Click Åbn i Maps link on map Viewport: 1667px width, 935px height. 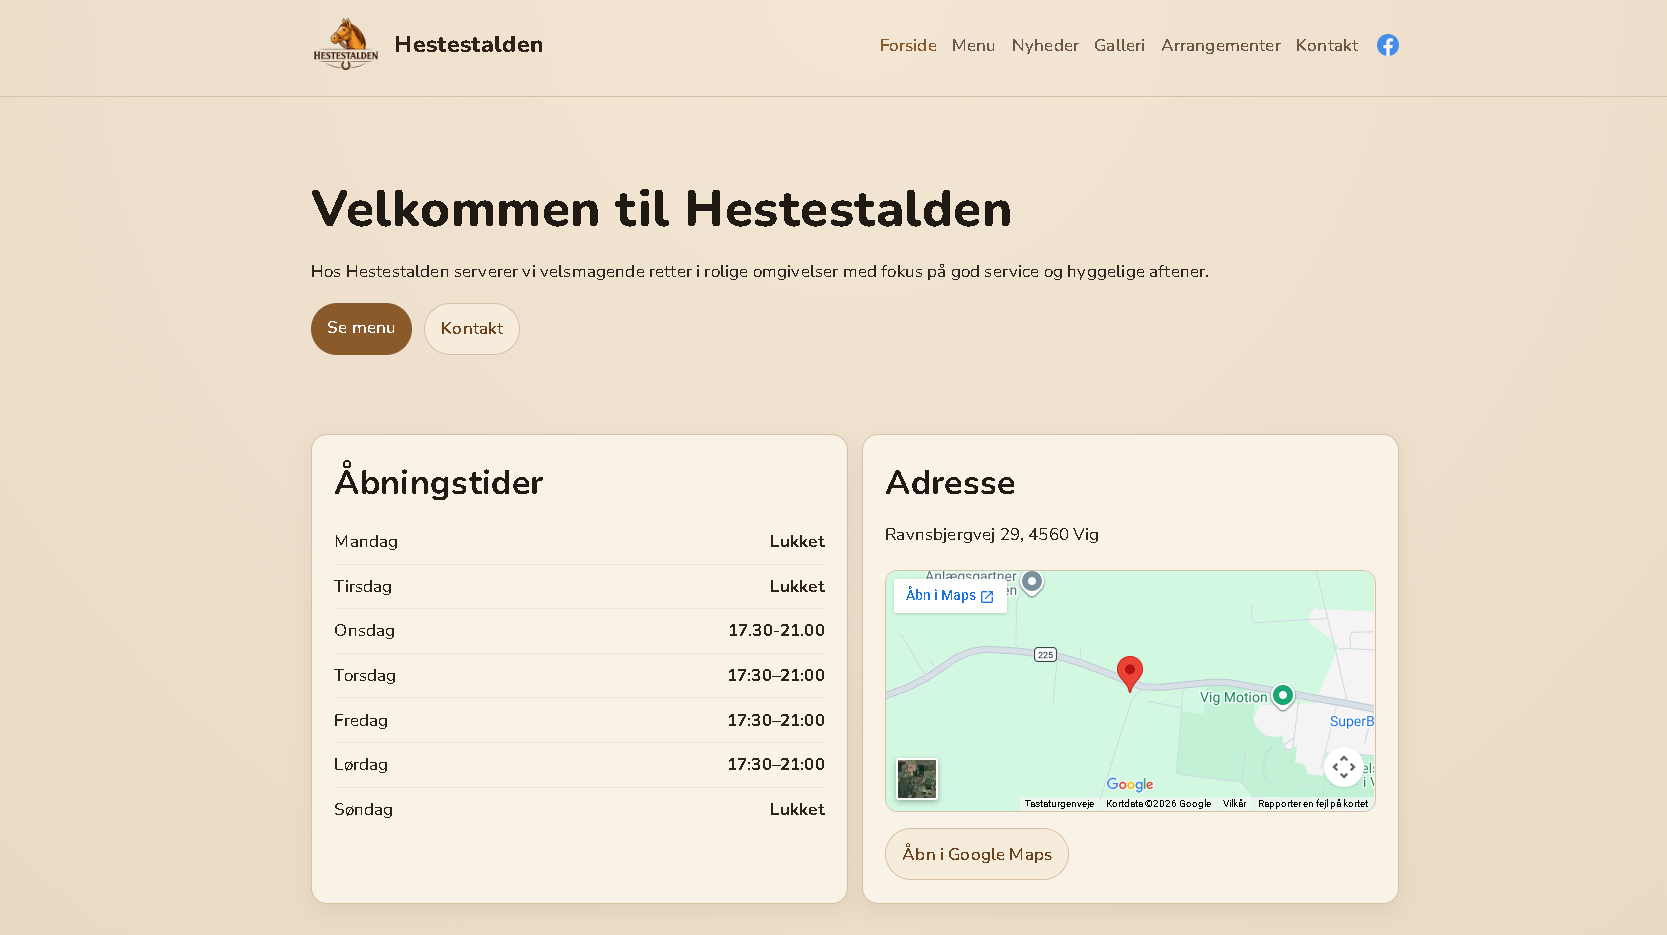click(950, 596)
